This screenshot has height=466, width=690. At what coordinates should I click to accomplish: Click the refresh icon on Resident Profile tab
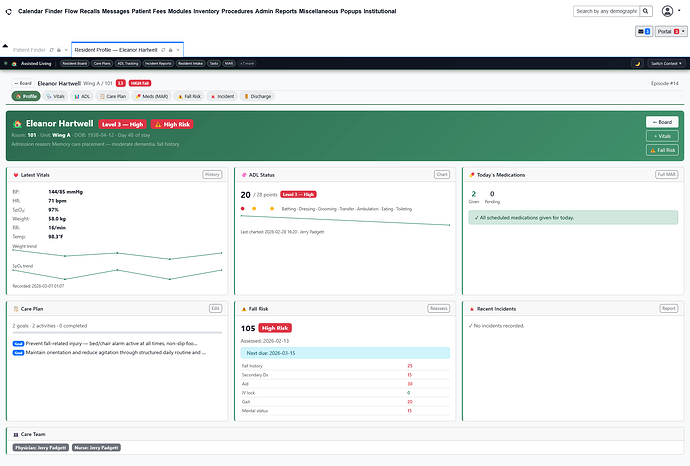pos(163,49)
